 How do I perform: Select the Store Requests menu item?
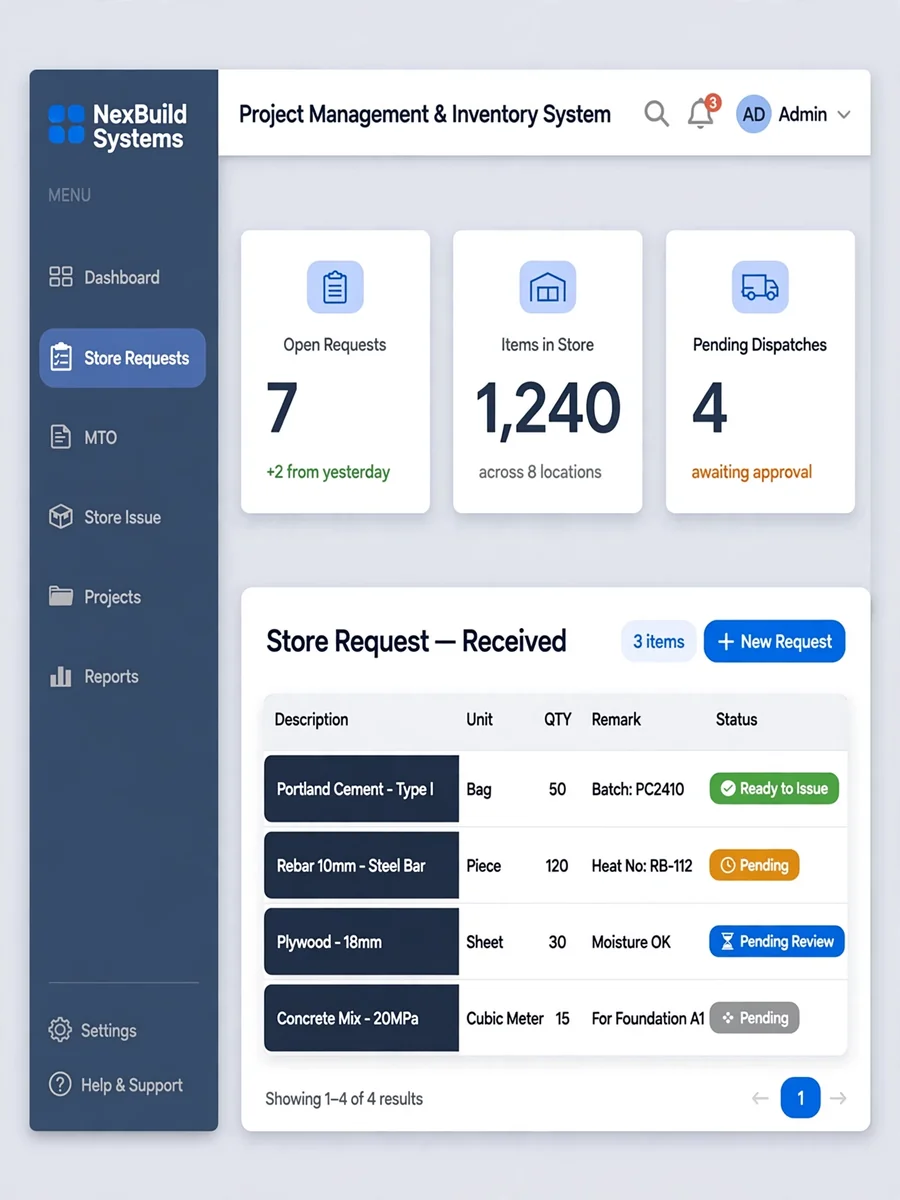pyautogui.click(x=122, y=357)
